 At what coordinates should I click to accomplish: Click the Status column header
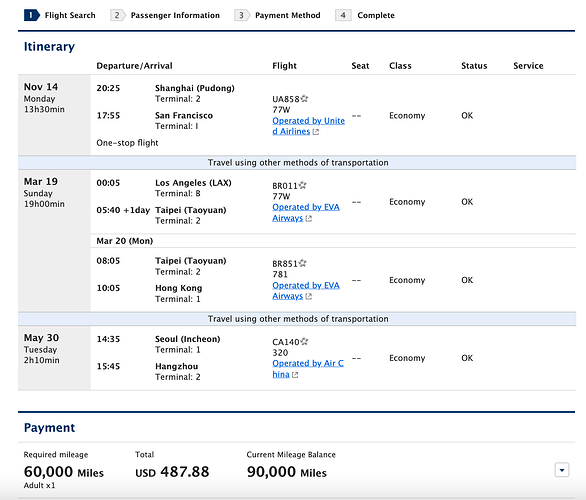(x=474, y=66)
